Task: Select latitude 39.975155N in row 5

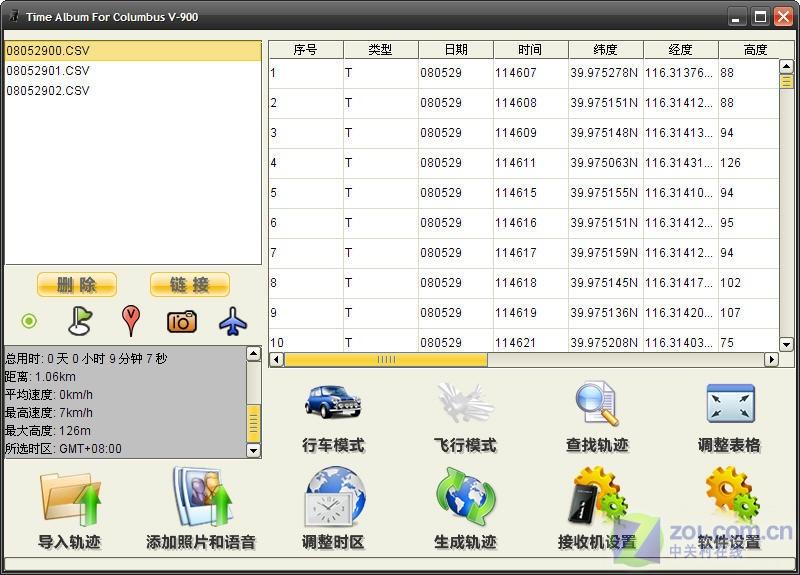Action: click(604, 193)
